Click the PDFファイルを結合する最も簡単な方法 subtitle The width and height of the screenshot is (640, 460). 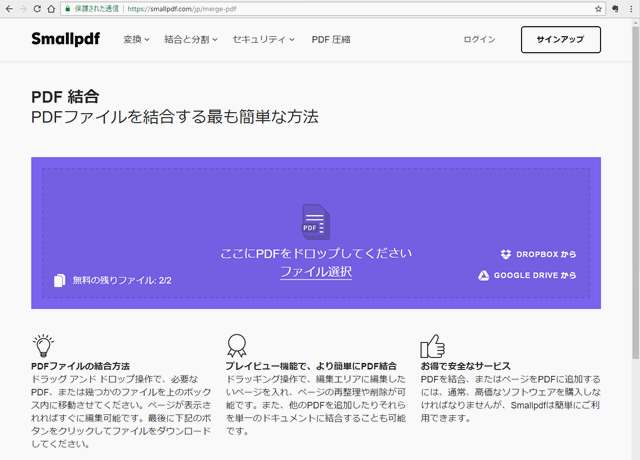click(175, 117)
